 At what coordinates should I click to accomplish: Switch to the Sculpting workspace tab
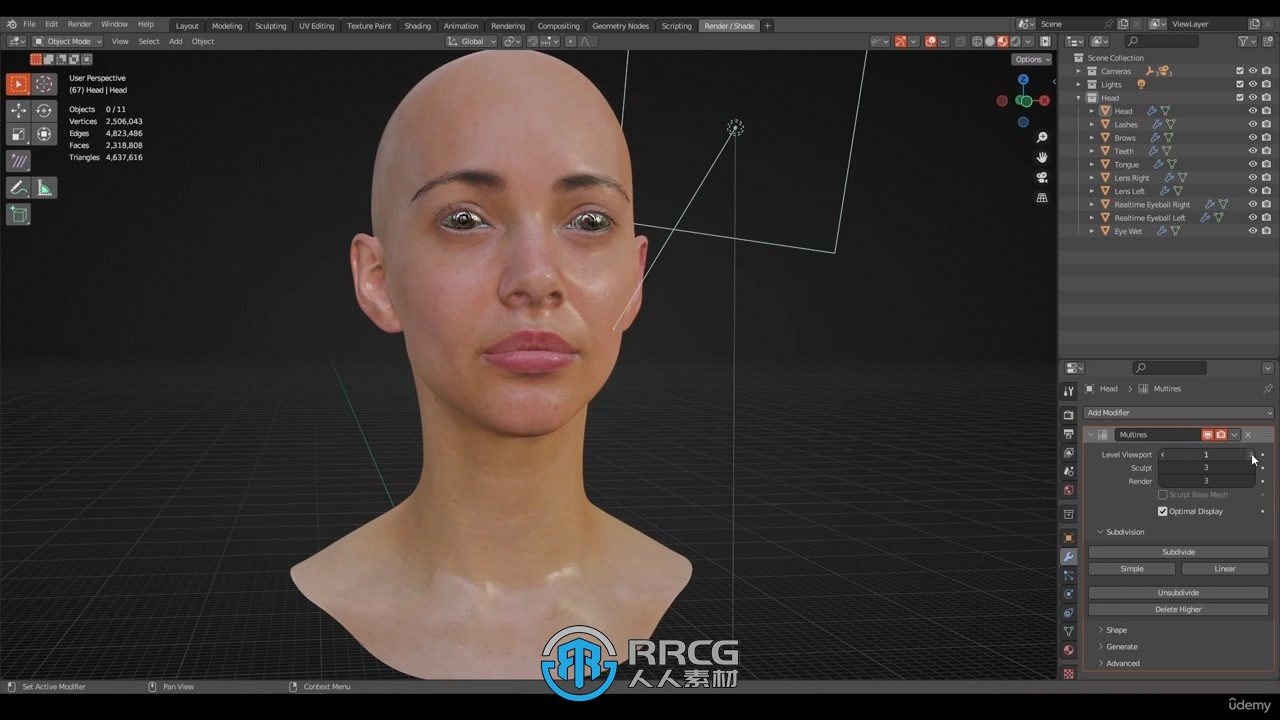(270, 25)
